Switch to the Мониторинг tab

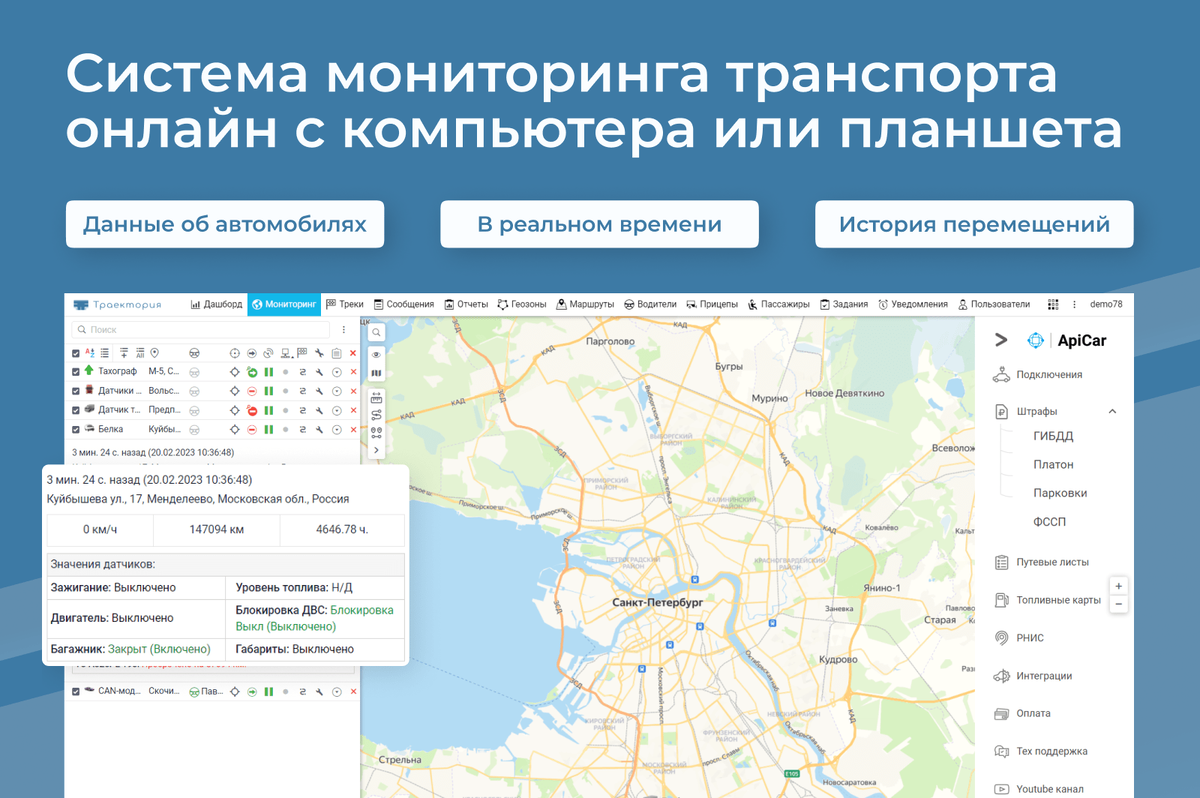pyautogui.click(x=285, y=303)
